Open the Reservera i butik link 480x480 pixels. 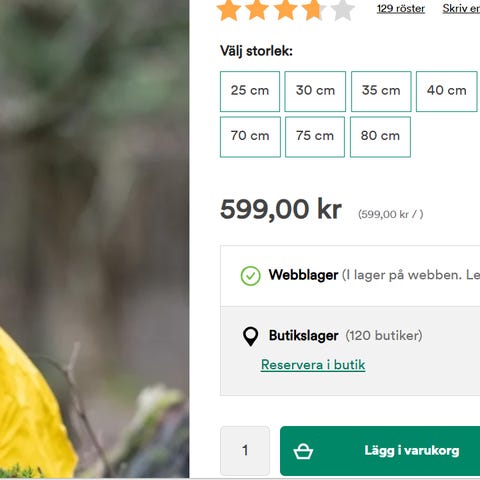click(313, 365)
